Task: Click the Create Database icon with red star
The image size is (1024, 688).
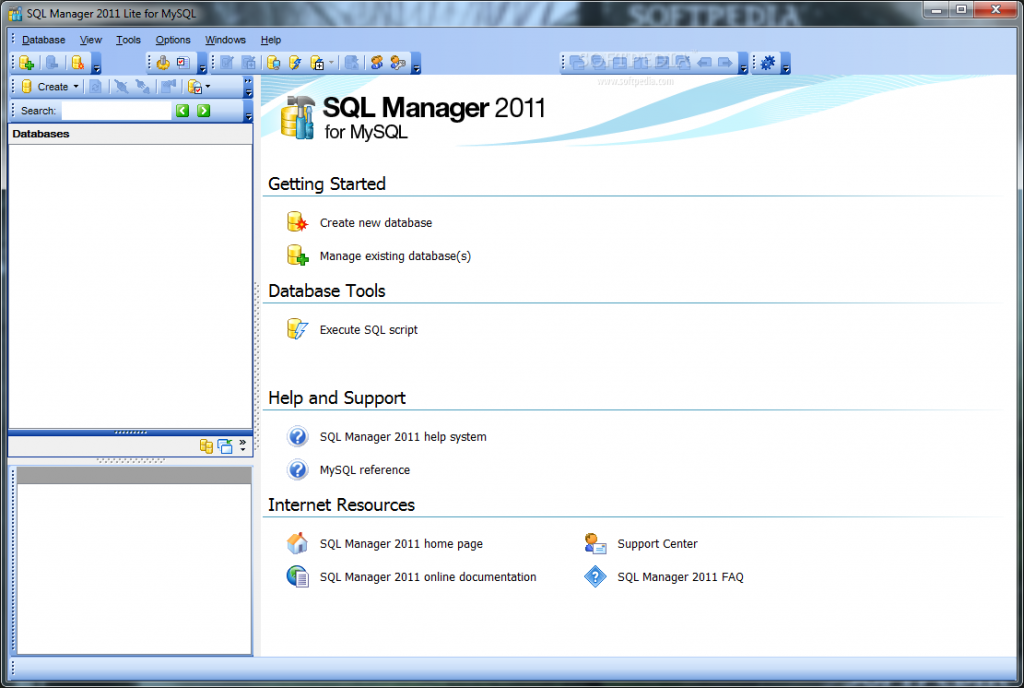Action: coord(78,63)
